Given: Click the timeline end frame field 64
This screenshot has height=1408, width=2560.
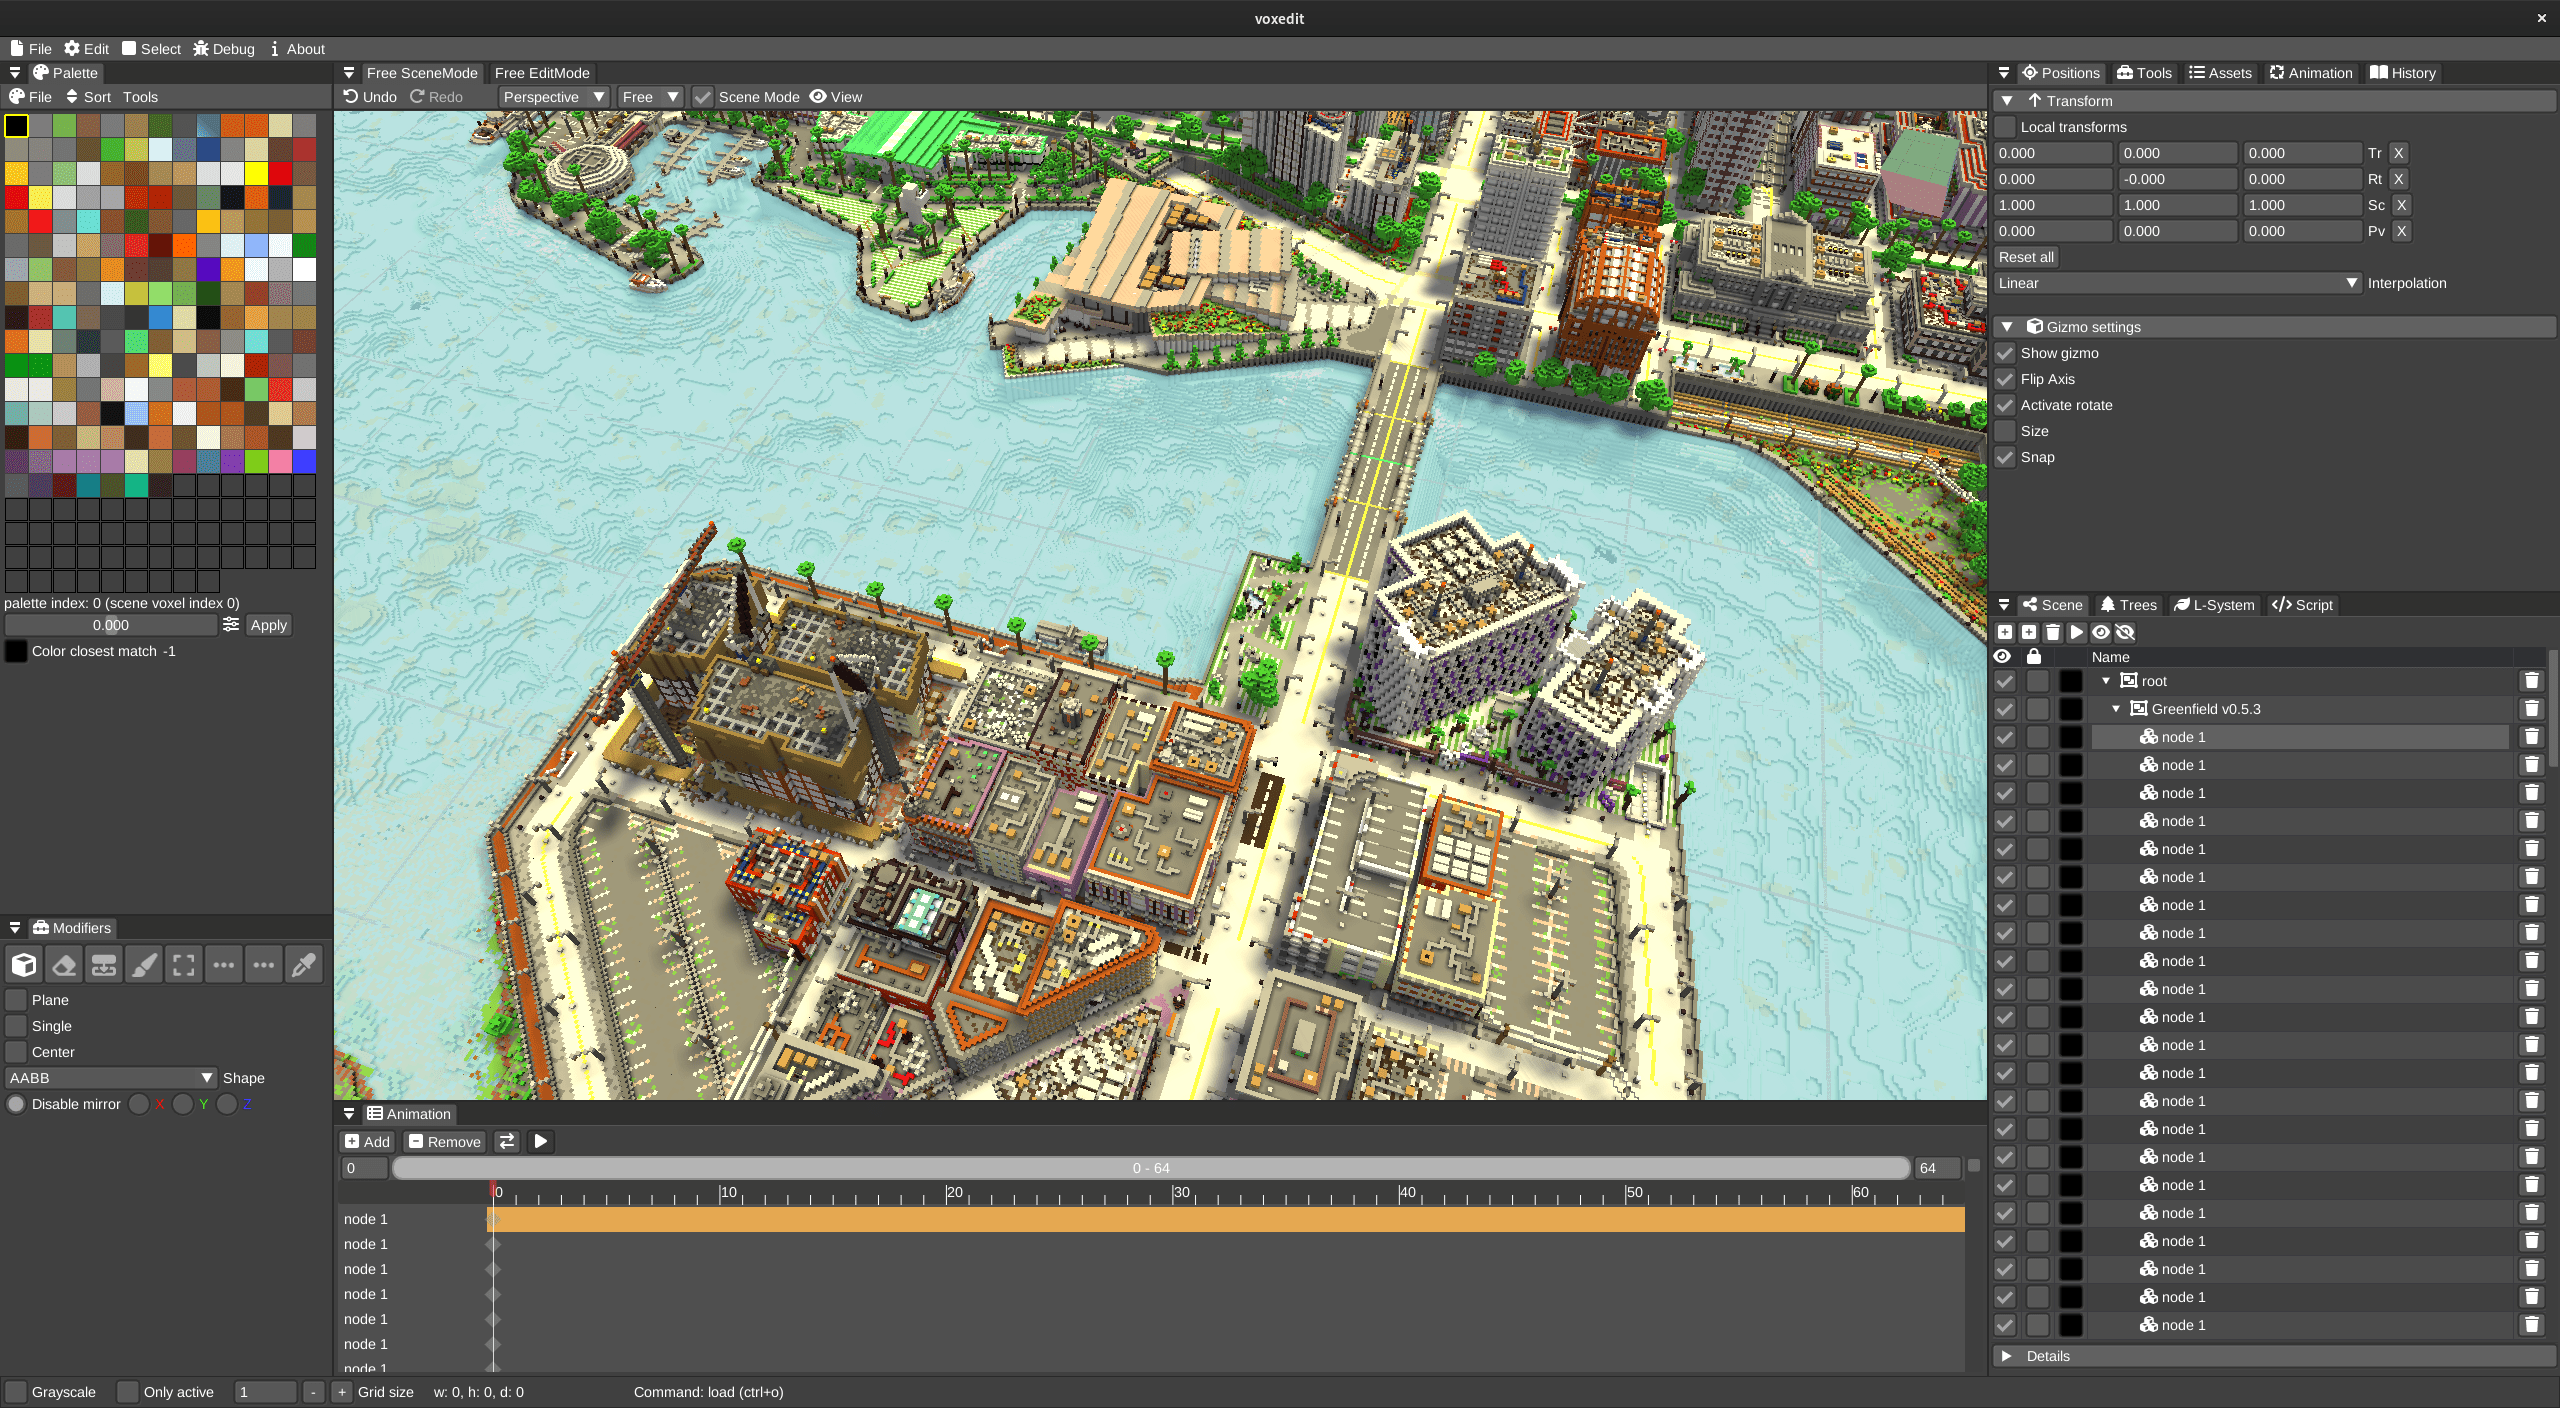Looking at the screenshot, I should pos(1936,1168).
